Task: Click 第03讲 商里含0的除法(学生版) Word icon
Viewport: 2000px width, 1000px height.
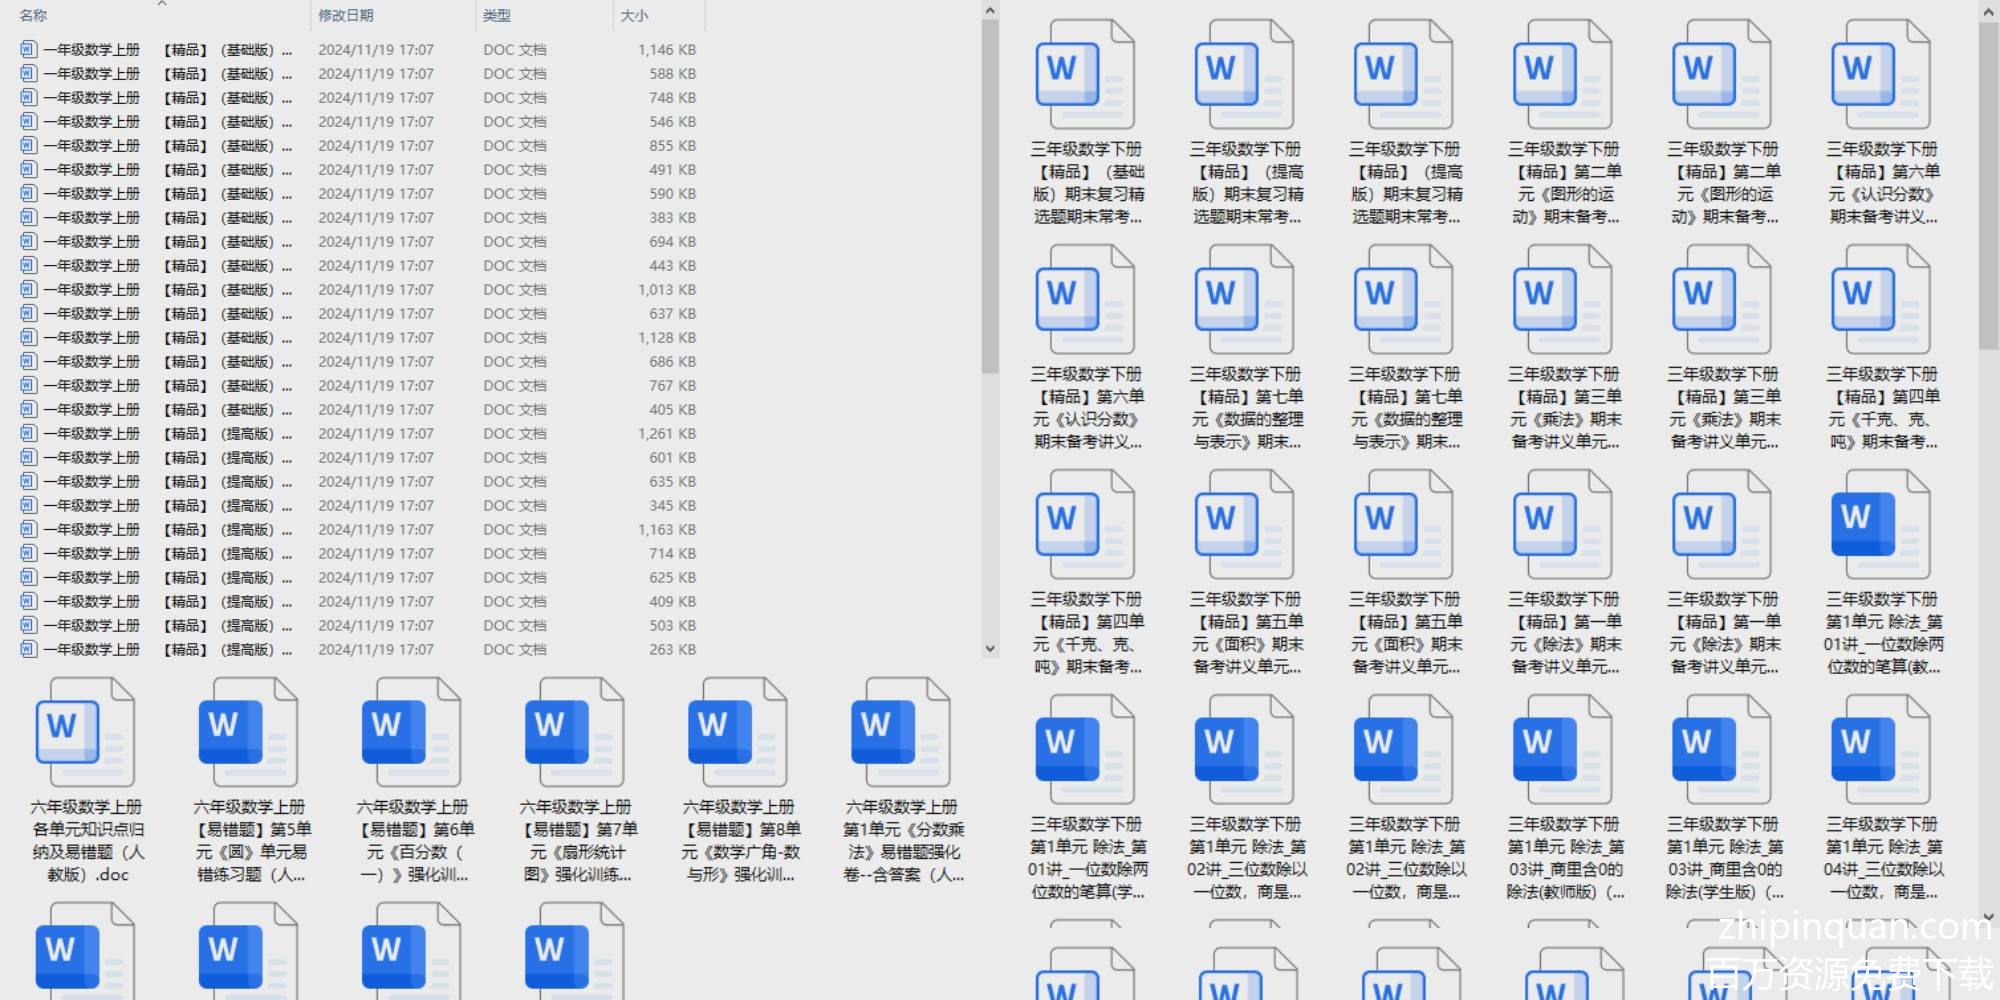Action: coord(1721,750)
